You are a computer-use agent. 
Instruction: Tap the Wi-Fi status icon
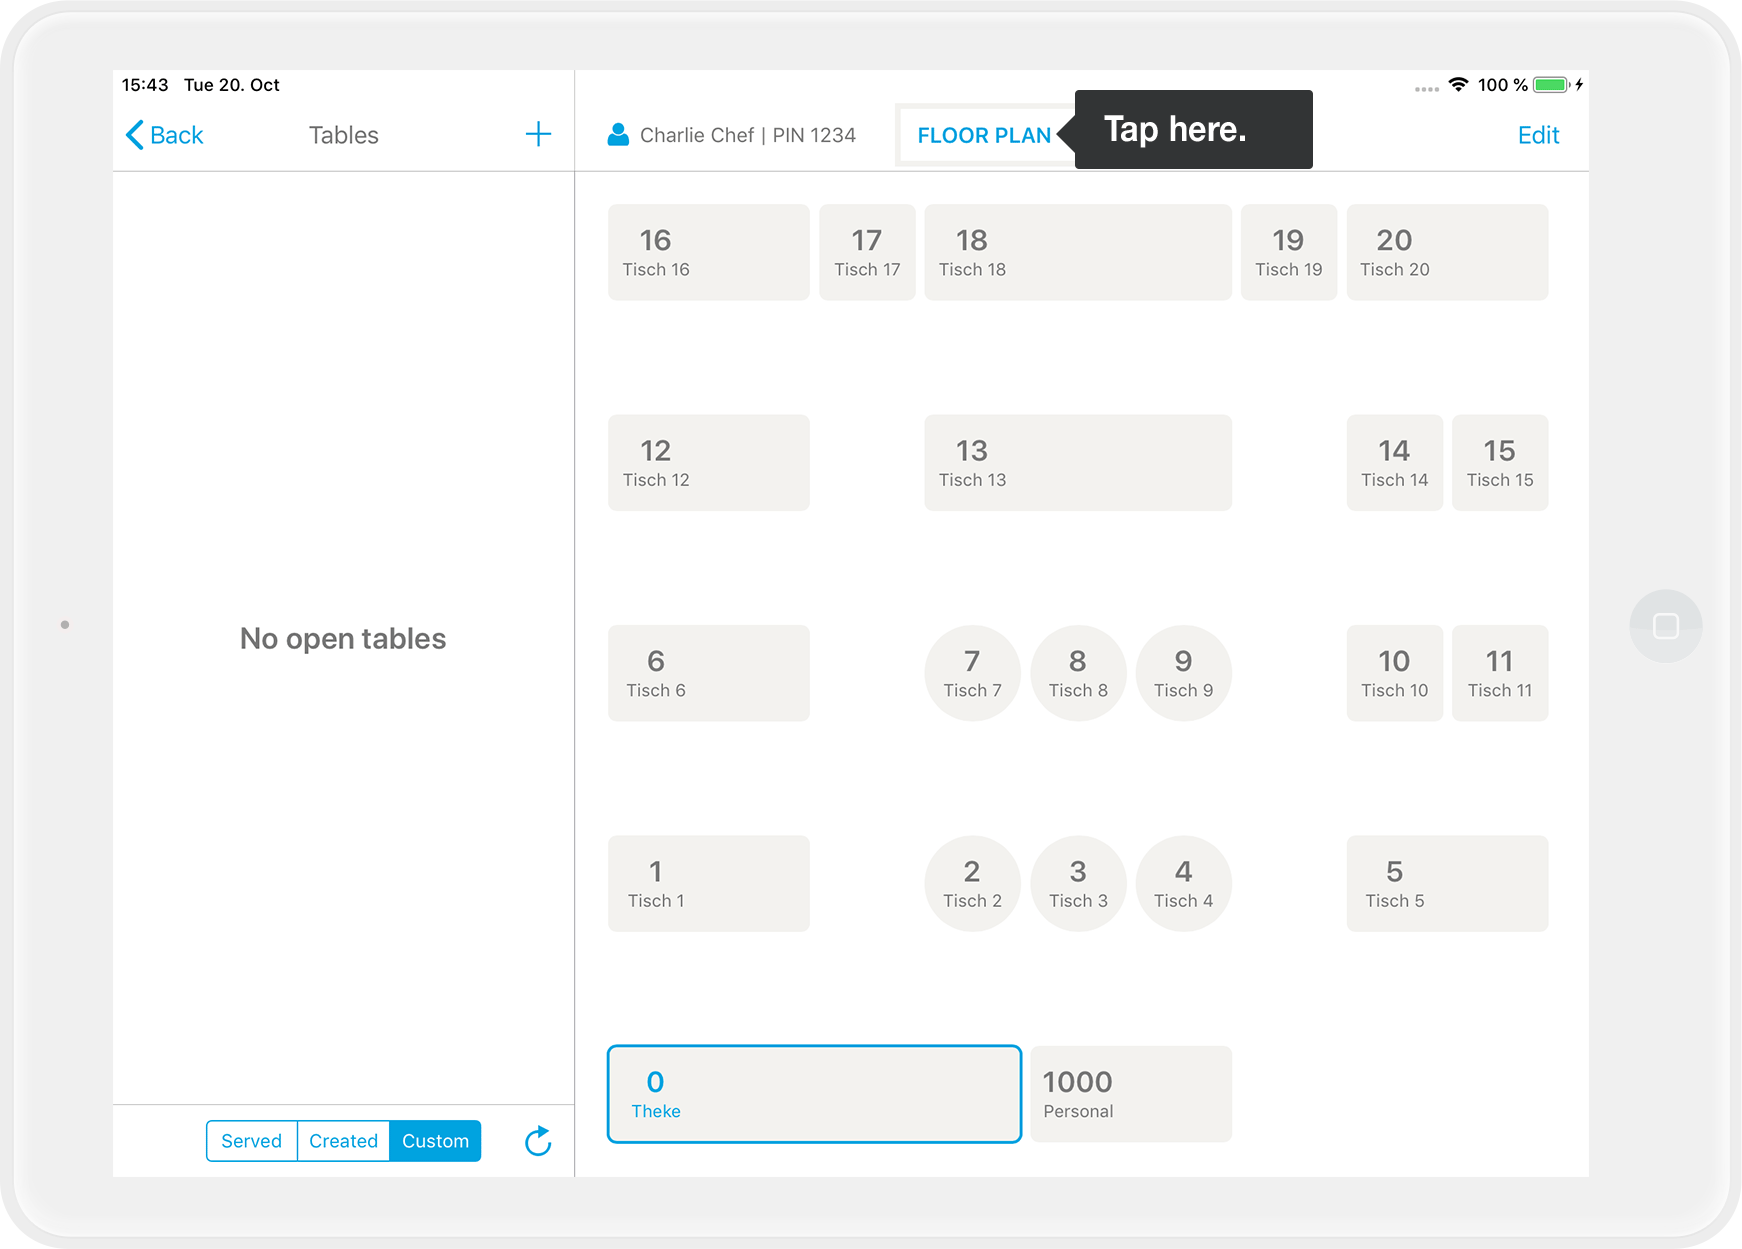point(1459,85)
